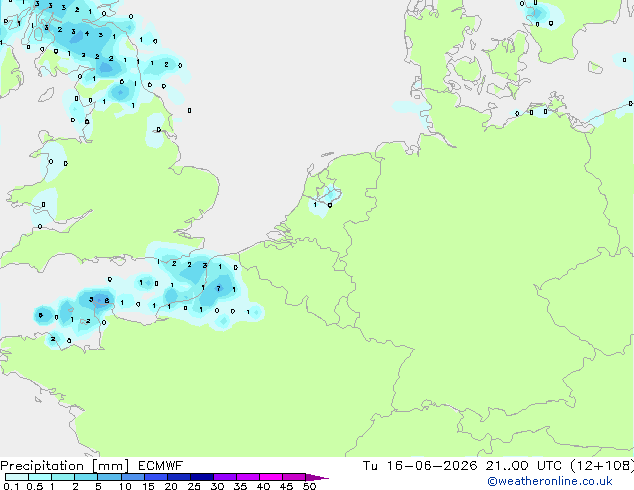The width and height of the screenshot is (634, 490).
Task: Click legend scale label 50
Action: 309,486
